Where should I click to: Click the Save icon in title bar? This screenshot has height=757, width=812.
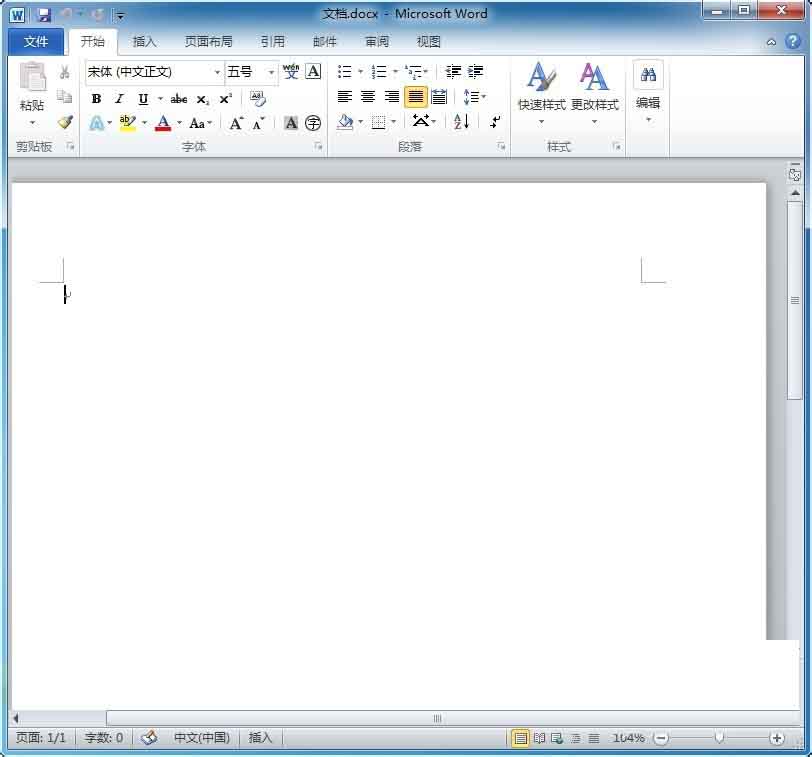[x=44, y=15]
